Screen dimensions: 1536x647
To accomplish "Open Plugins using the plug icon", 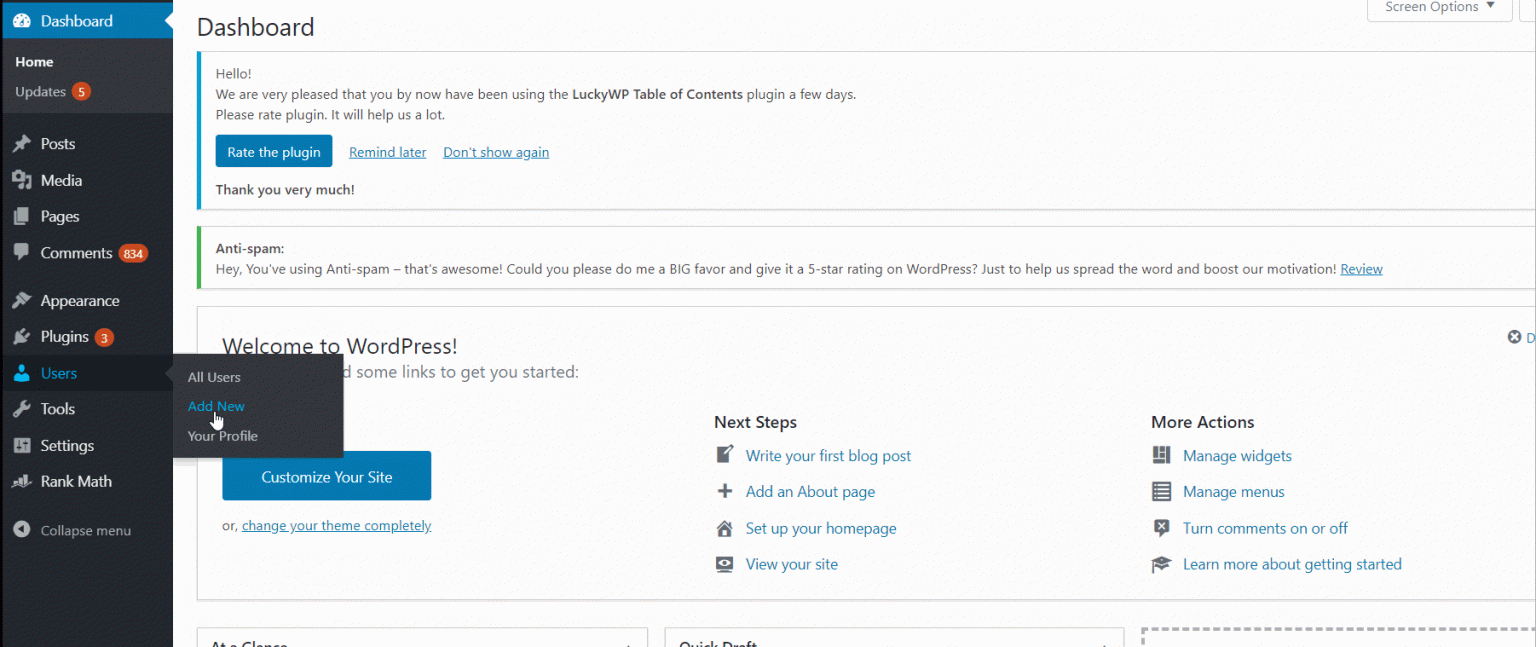I will [22, 336].
